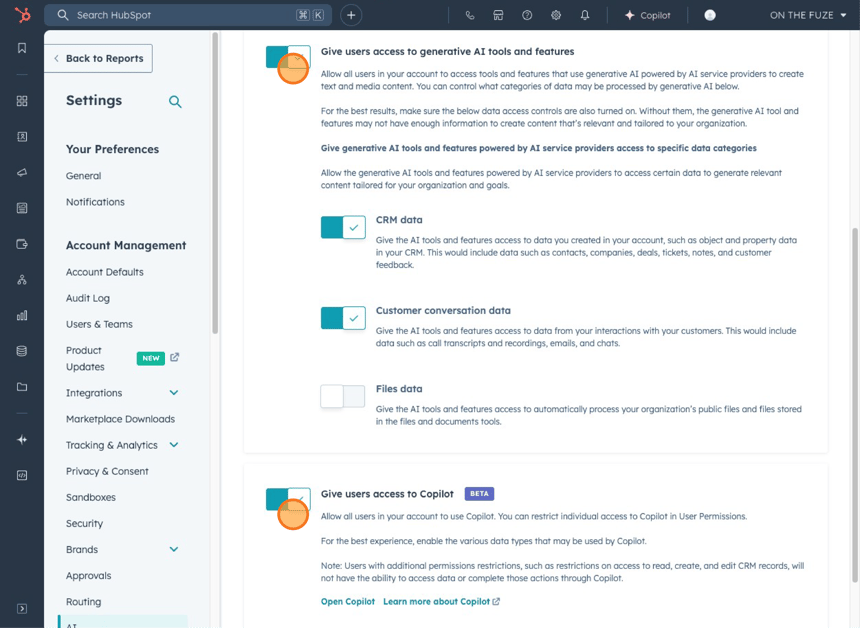Expand the Tracking & Analytics chevron

pos(174,445)
